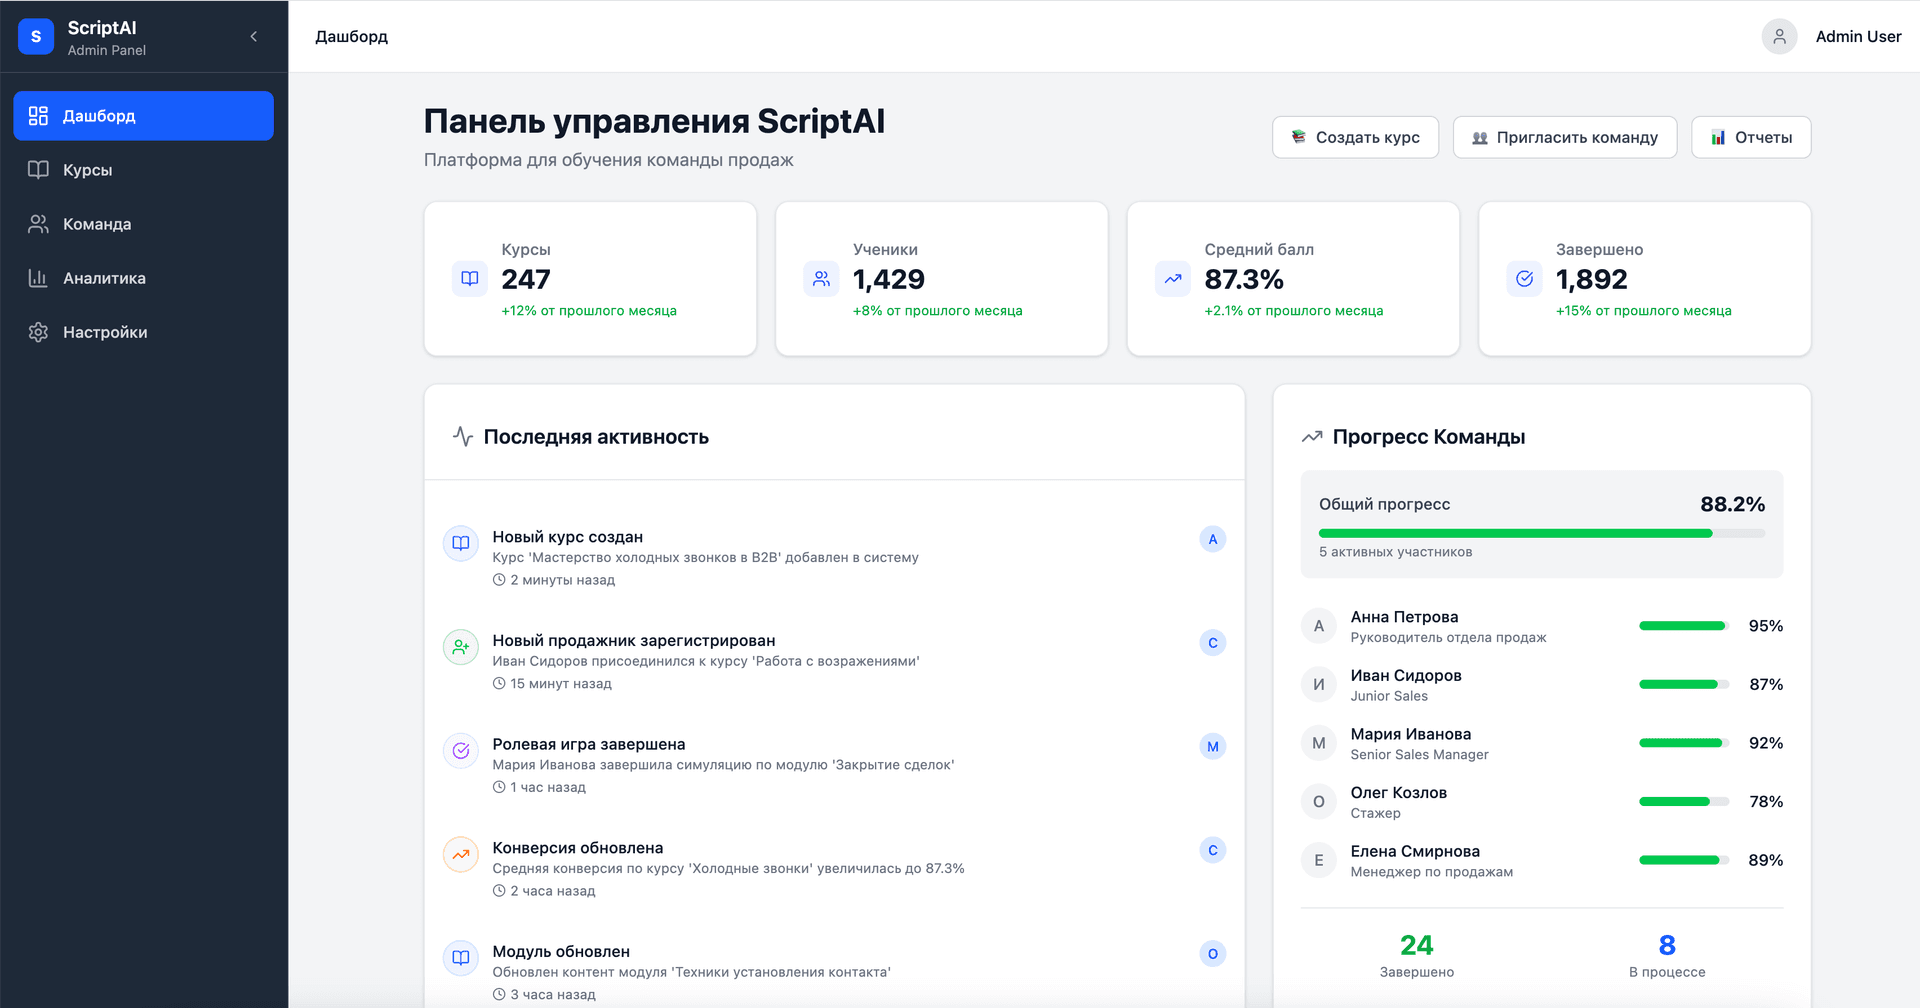This screenshot has height=1008, width=1920.
Task: Click the Новый продажник зарегистрирован activity title
Action: [634, 641]
